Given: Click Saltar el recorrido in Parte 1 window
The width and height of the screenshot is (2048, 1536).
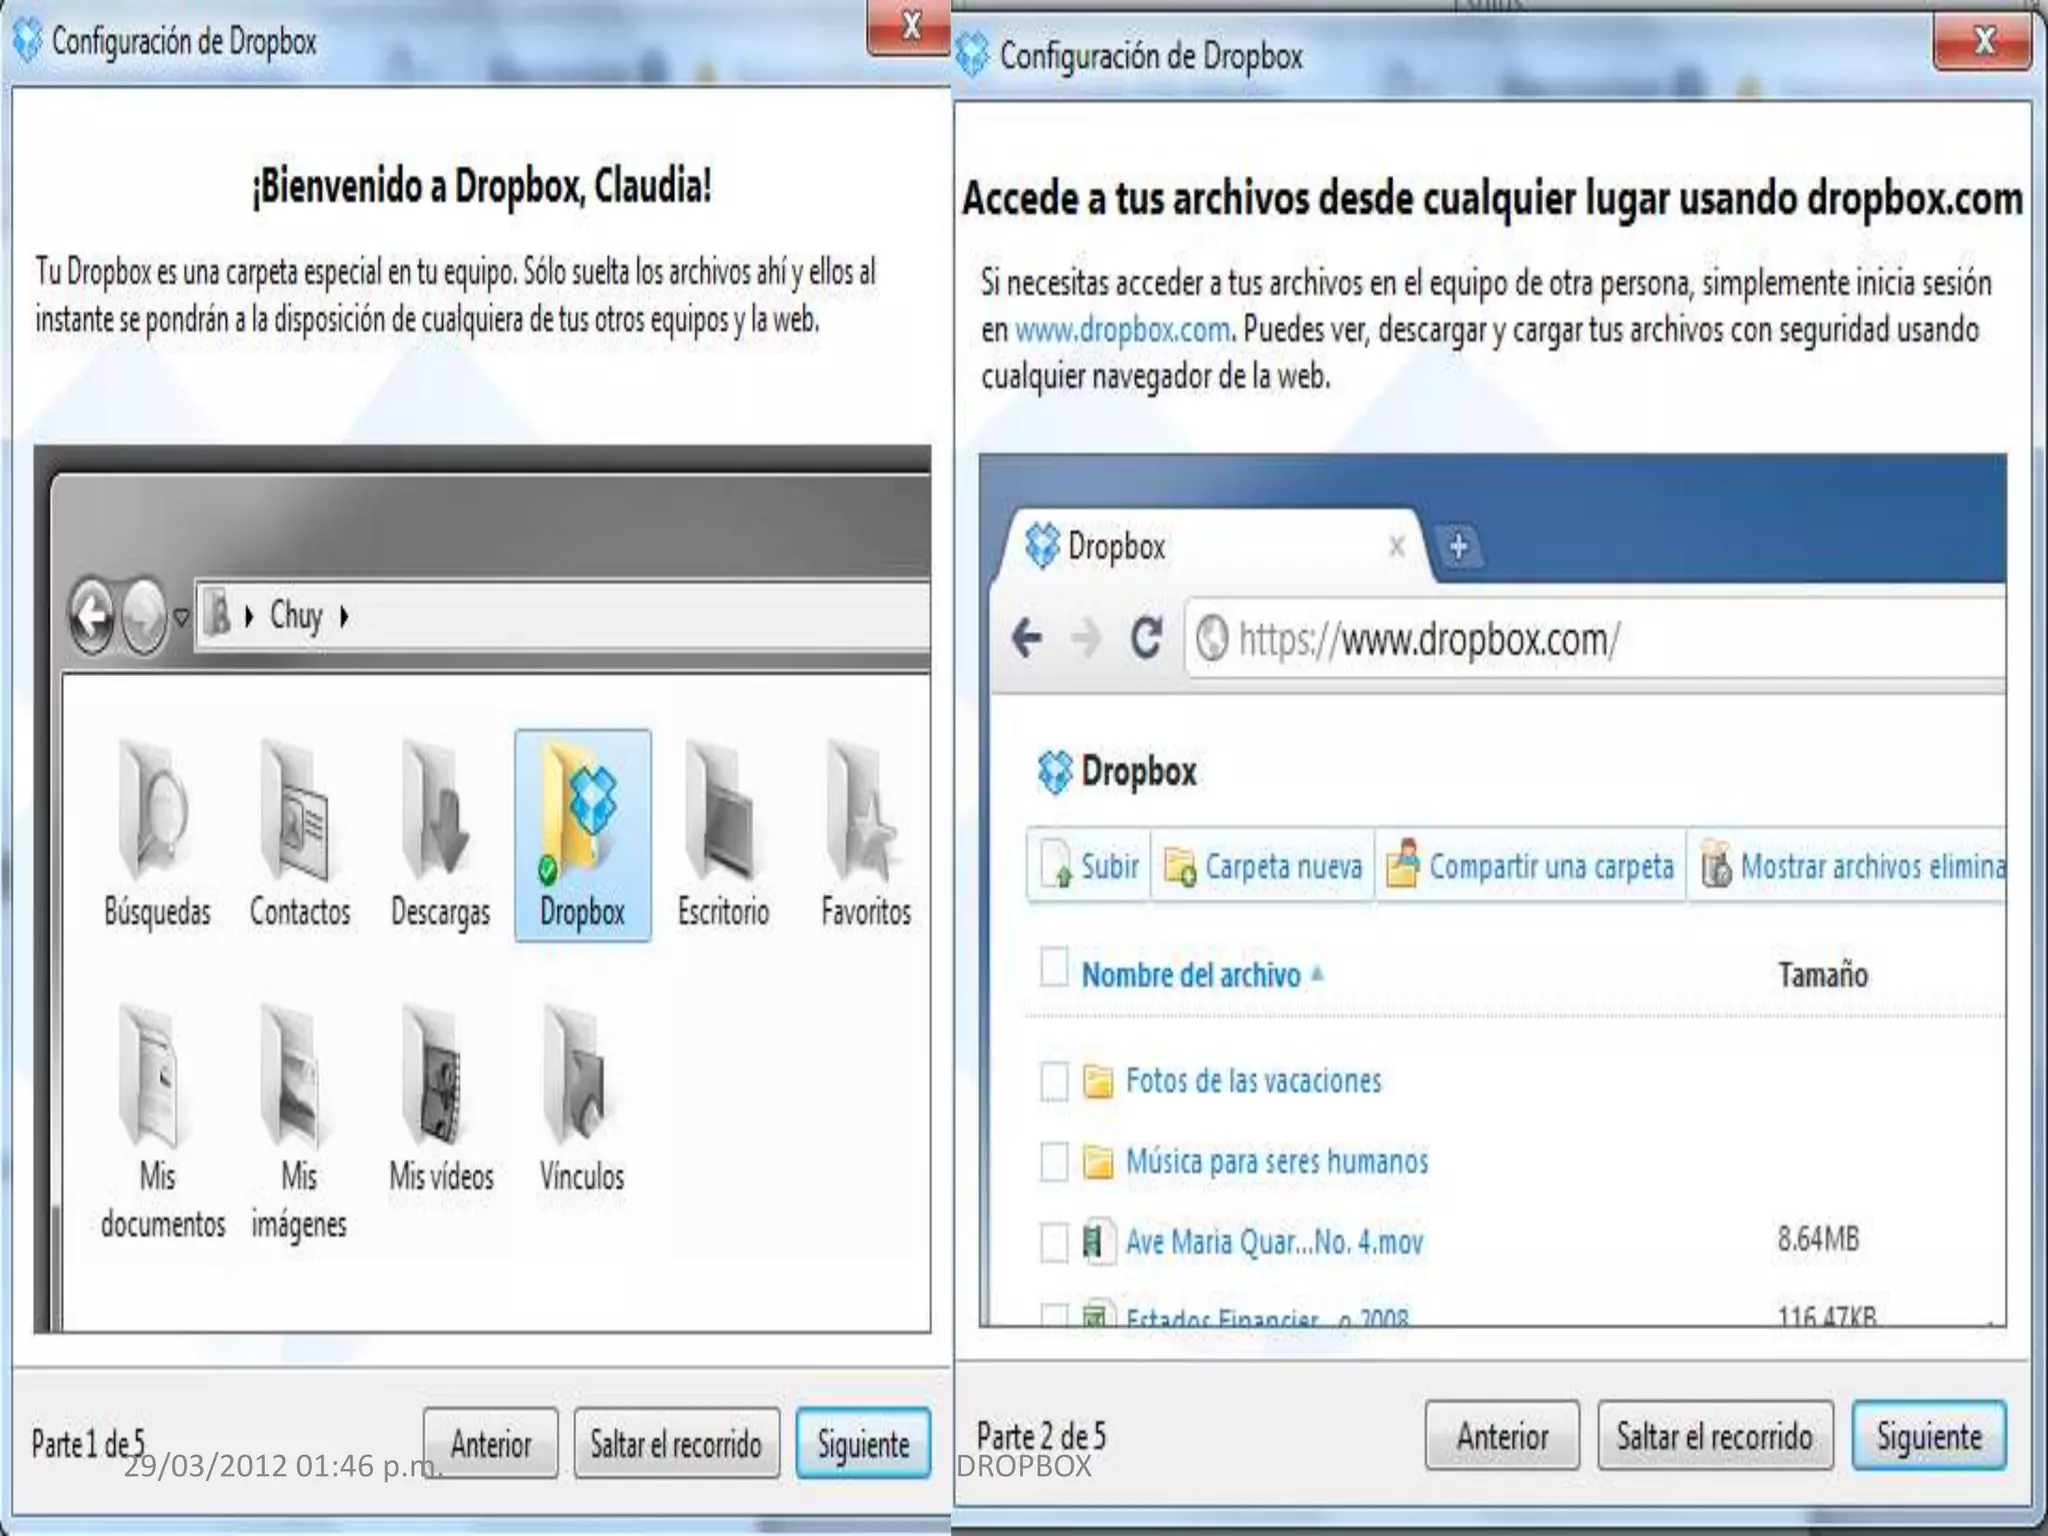Looking at the screenshot, I should (x=676, y=1443).
